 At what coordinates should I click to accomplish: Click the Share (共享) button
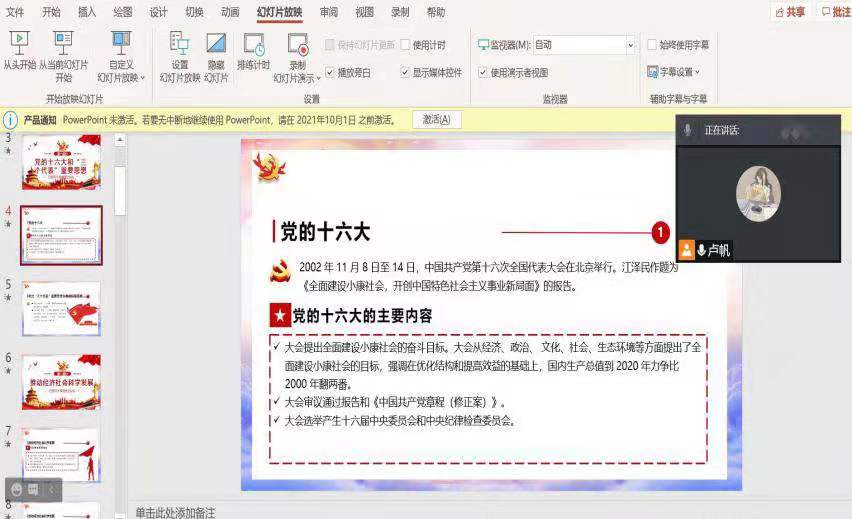790,12
